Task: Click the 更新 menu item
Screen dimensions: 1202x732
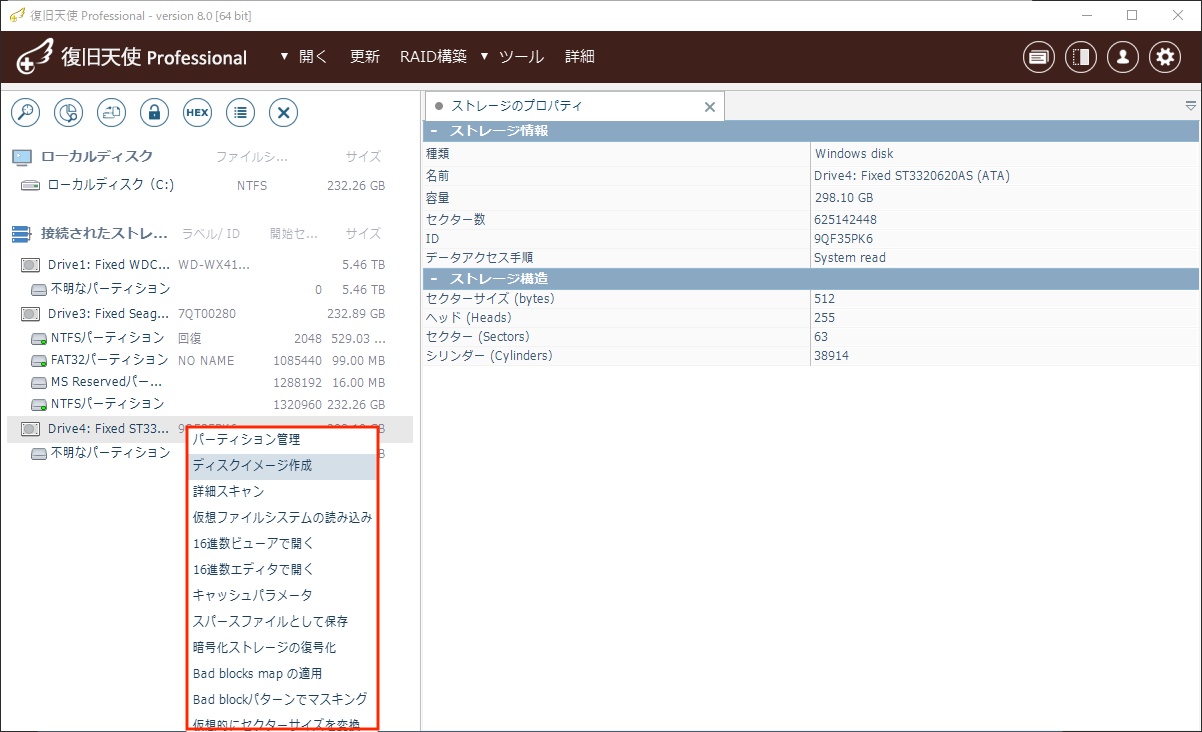Action: [x=365, y=57]
